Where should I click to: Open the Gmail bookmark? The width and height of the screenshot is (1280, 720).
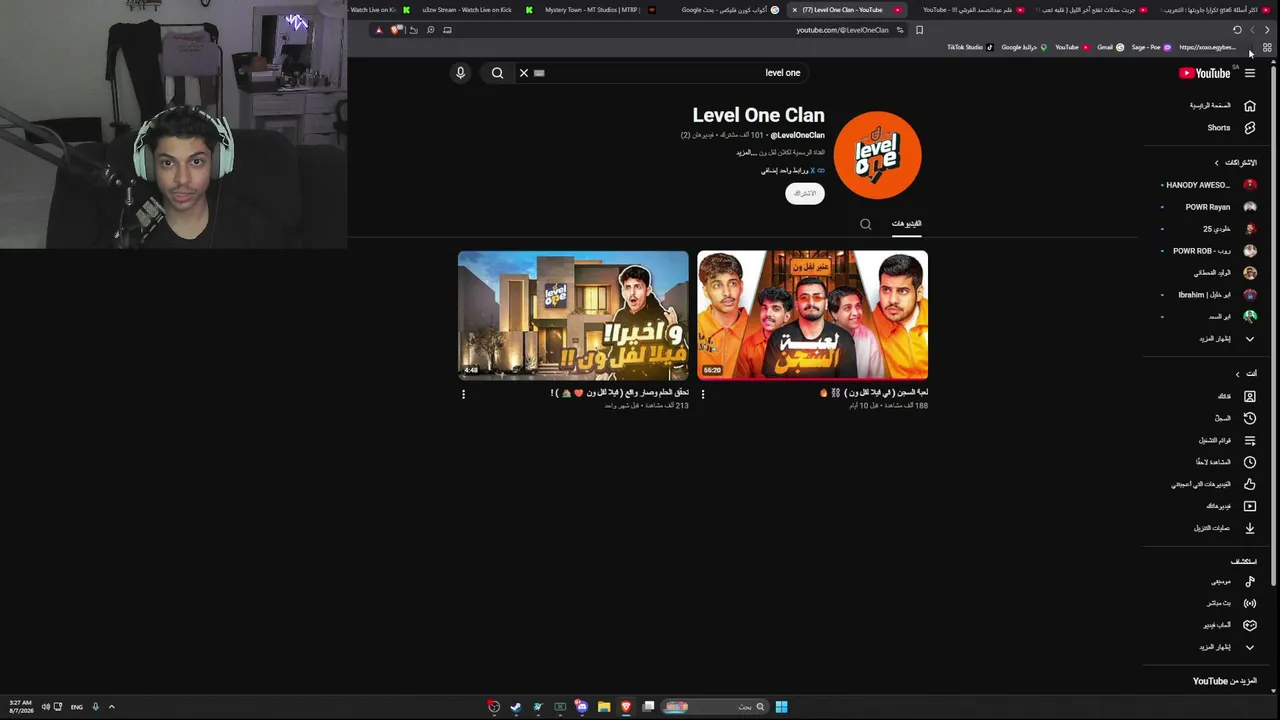coord(1110,47)
